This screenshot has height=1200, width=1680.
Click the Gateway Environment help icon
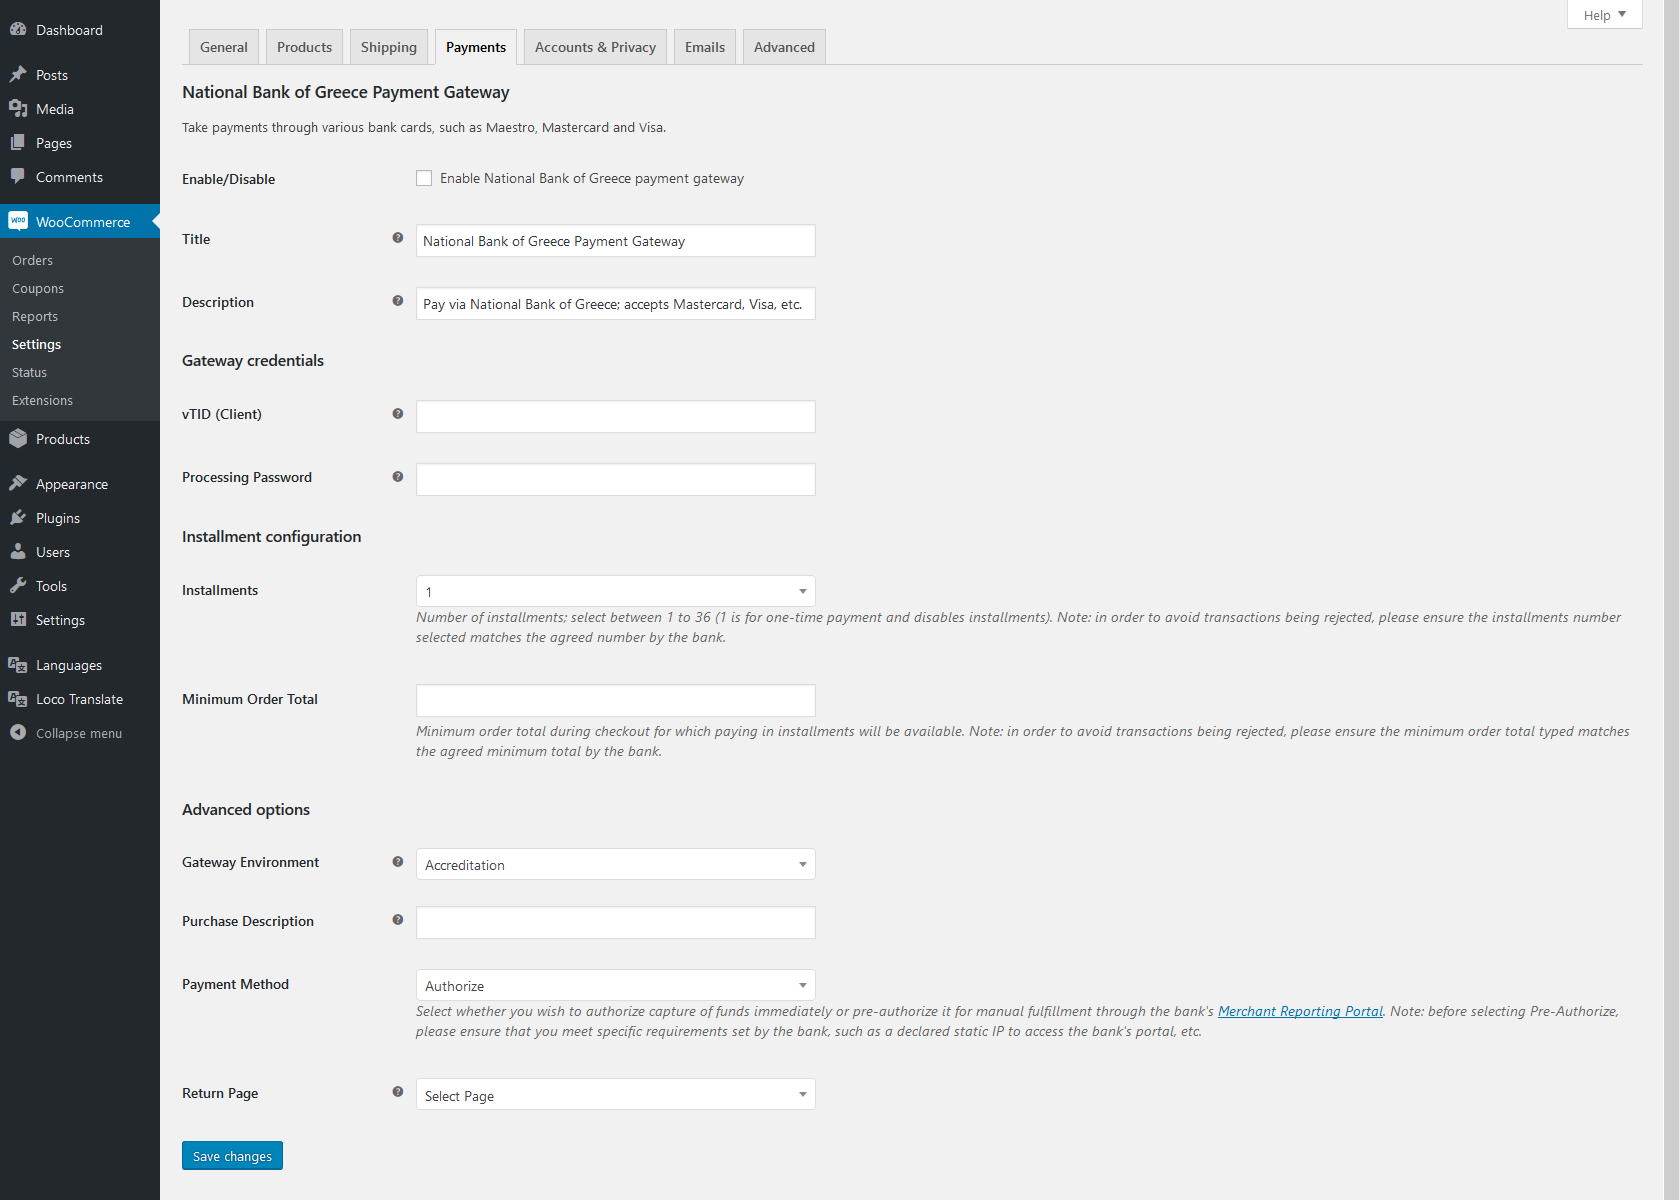[398, 862]
